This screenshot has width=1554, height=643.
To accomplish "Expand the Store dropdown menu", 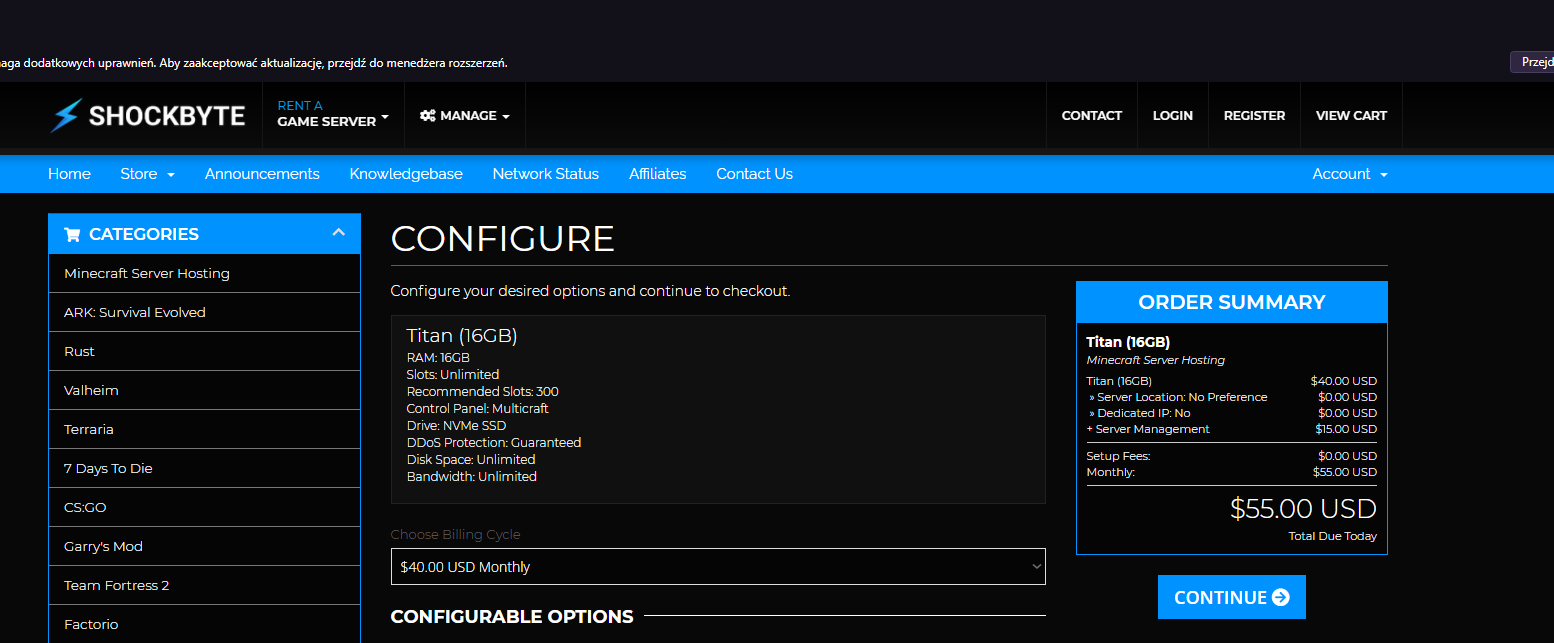I will point(147,174).
